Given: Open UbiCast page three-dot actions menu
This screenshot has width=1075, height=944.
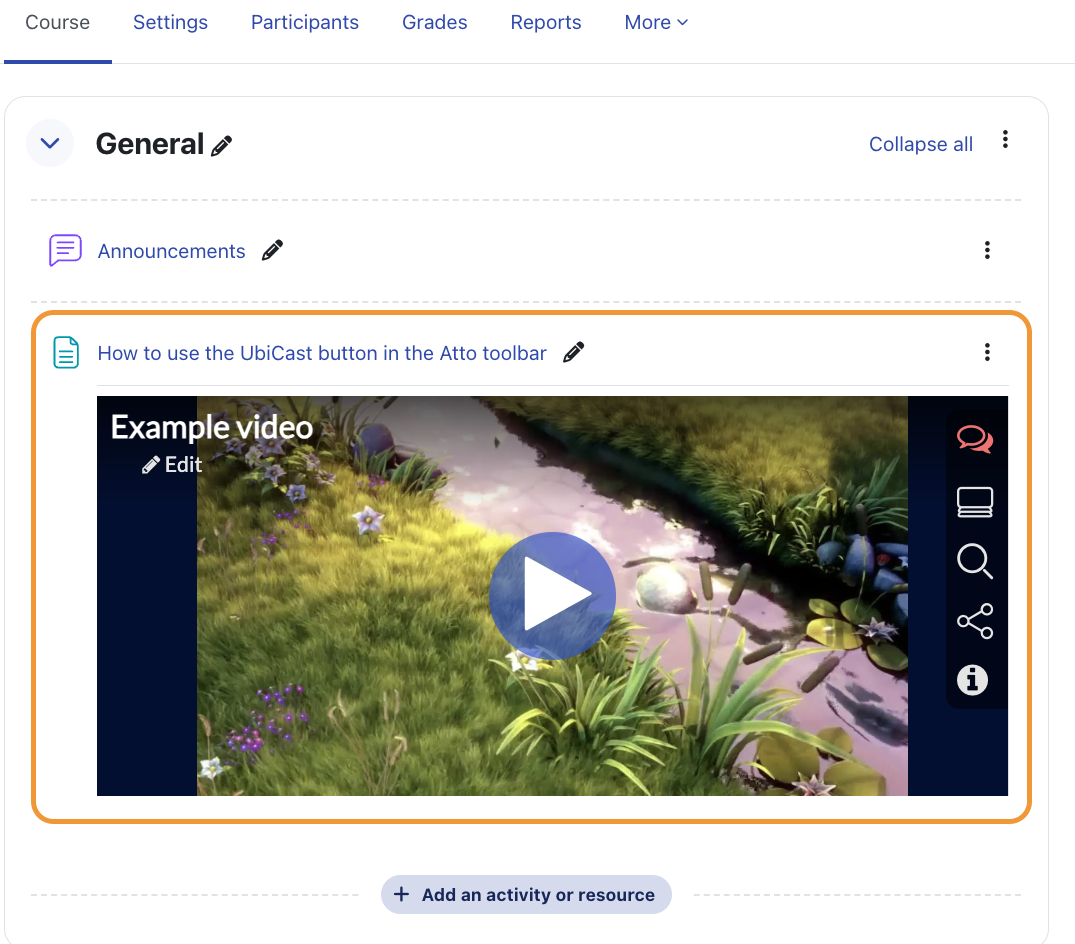Looking at the screenshot, I should click(x=987, y=352).
